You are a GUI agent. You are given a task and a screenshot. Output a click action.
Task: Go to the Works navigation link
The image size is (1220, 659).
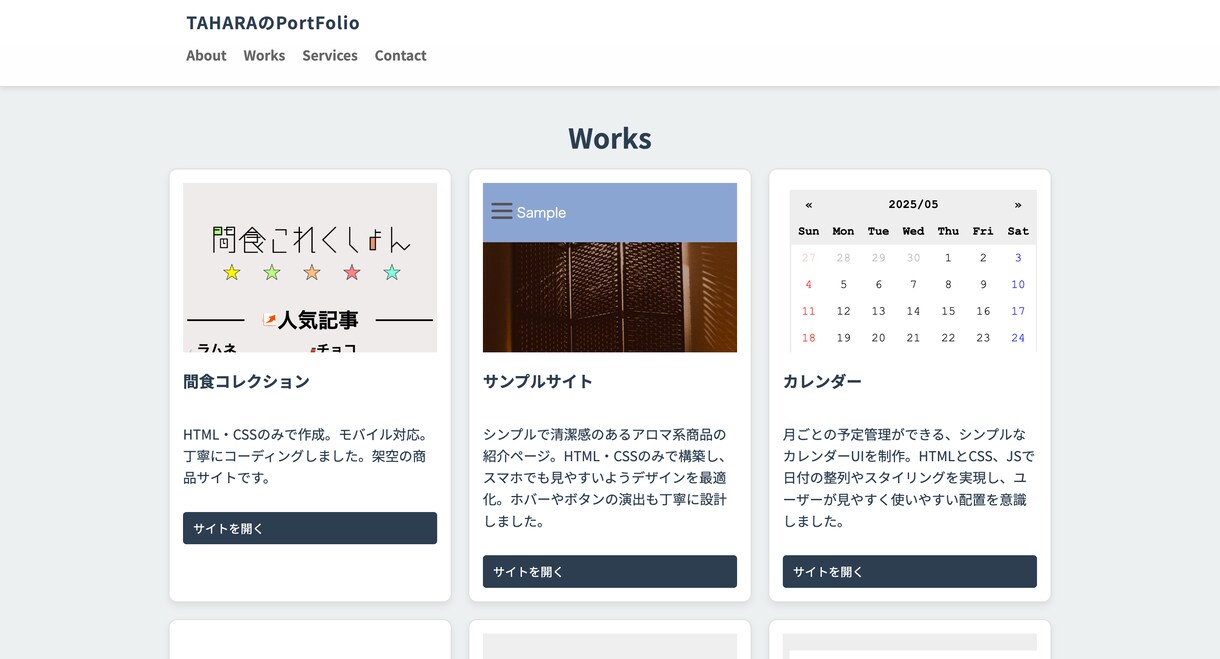[264, 55]
